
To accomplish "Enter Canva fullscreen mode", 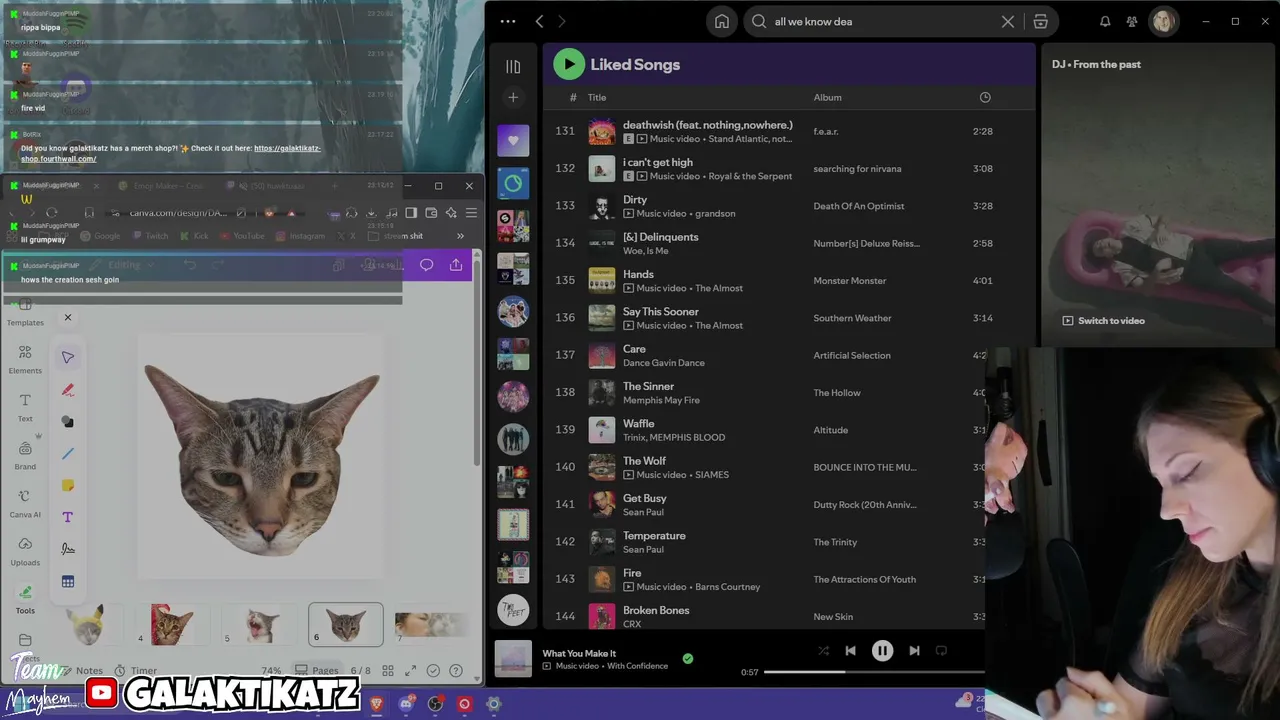I will (410, 671).
